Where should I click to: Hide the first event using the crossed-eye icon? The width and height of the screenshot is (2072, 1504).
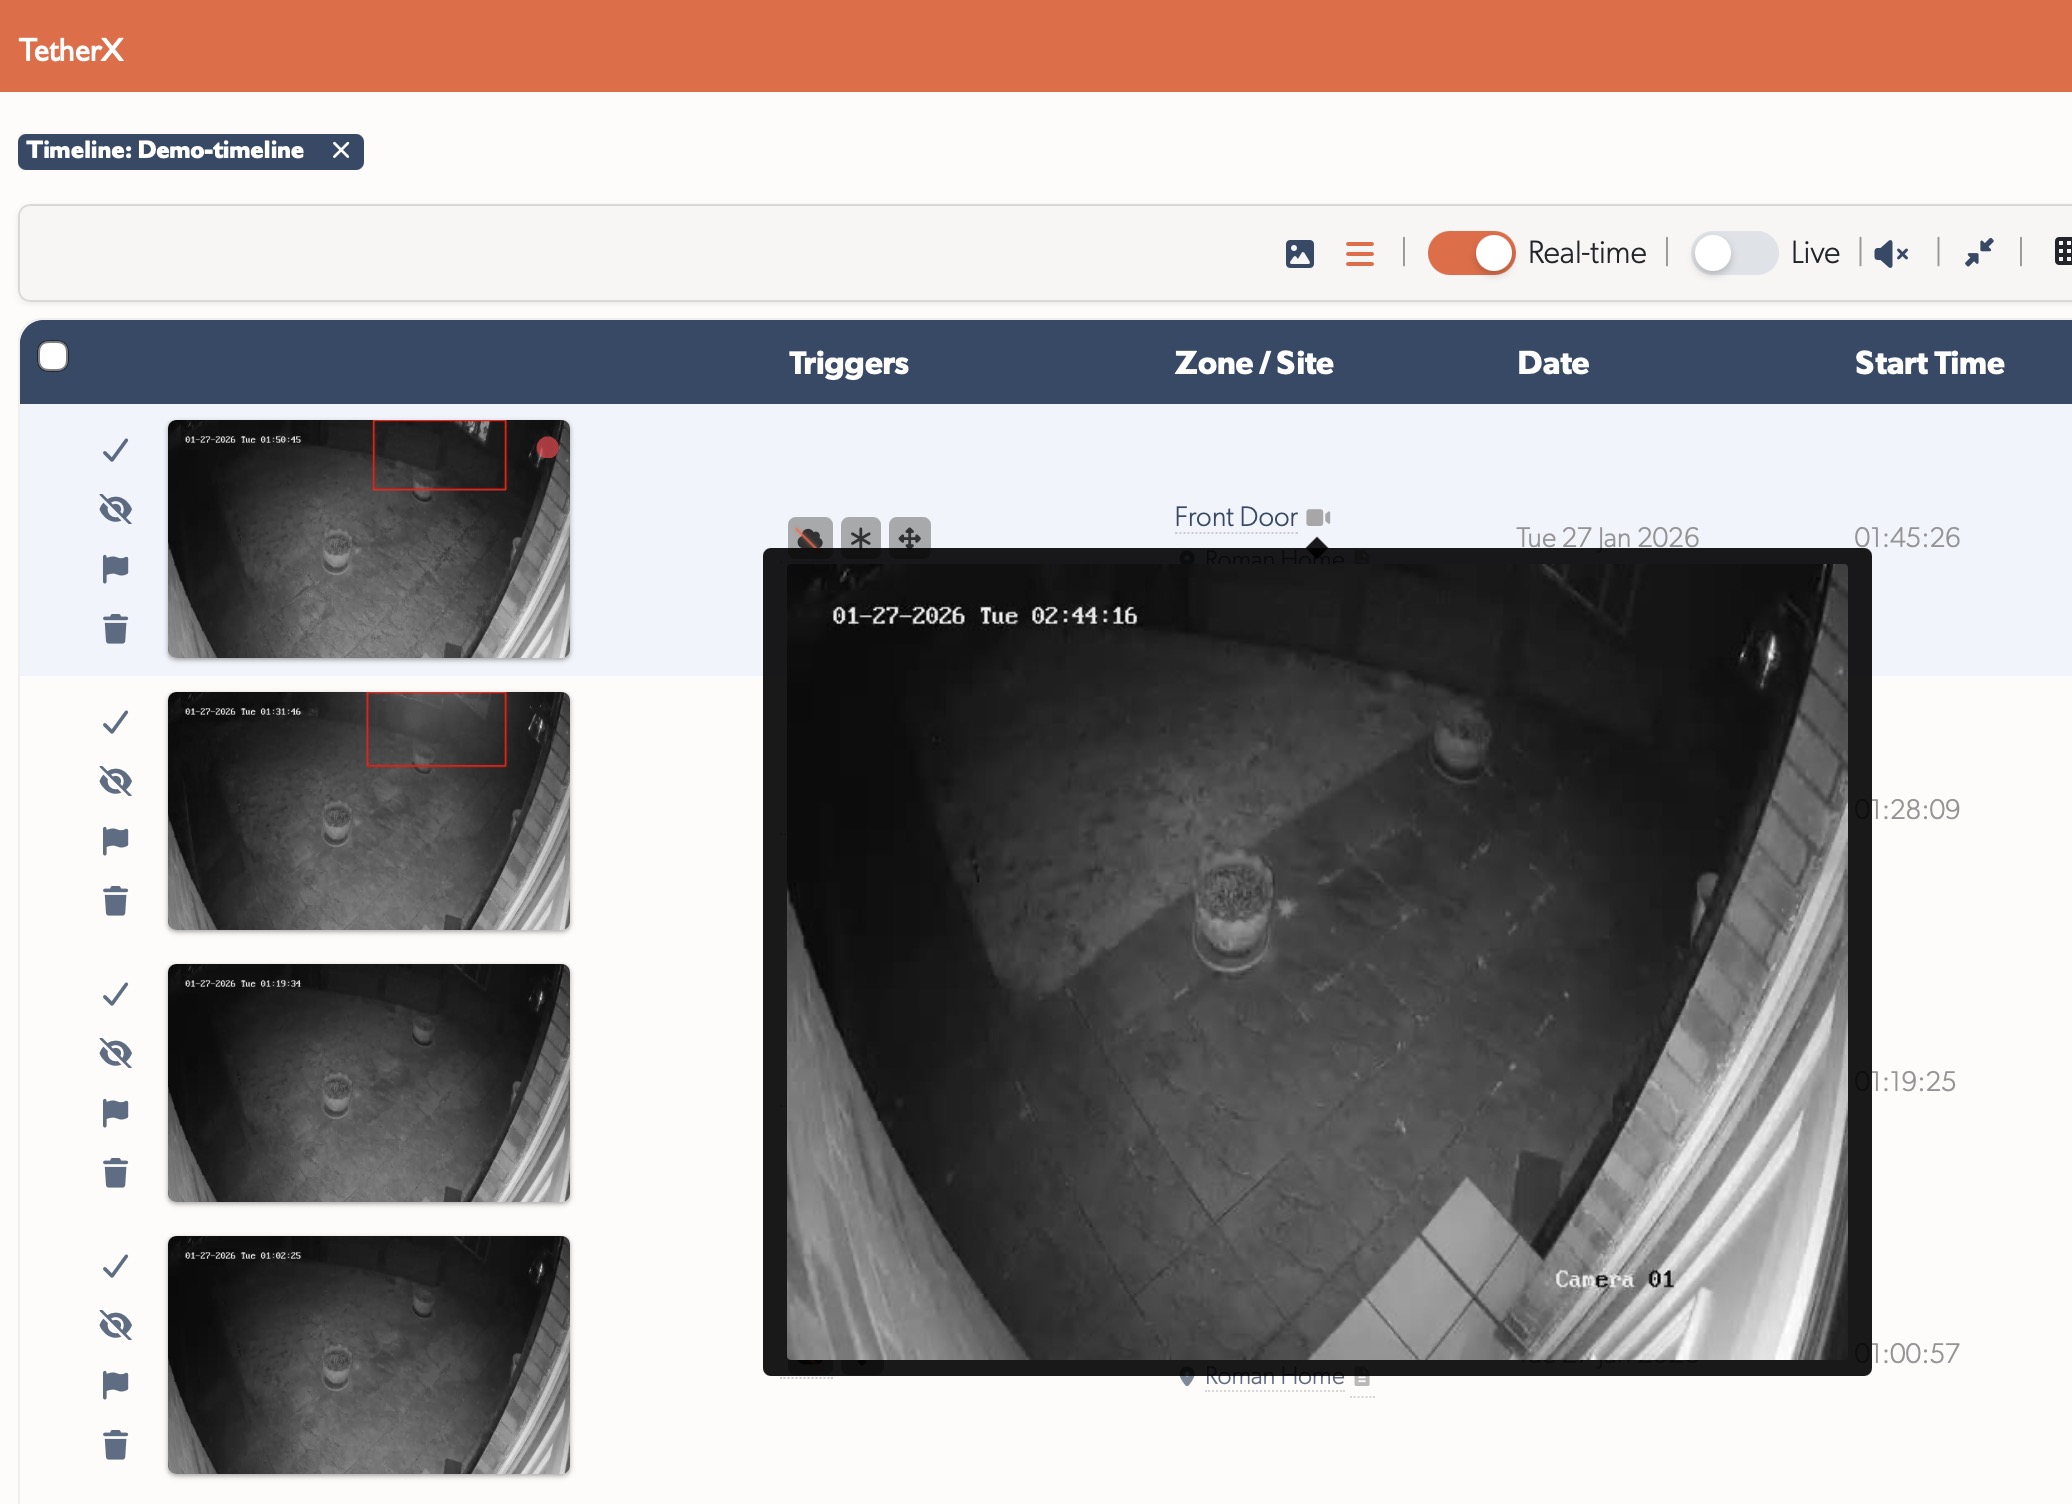115,509
